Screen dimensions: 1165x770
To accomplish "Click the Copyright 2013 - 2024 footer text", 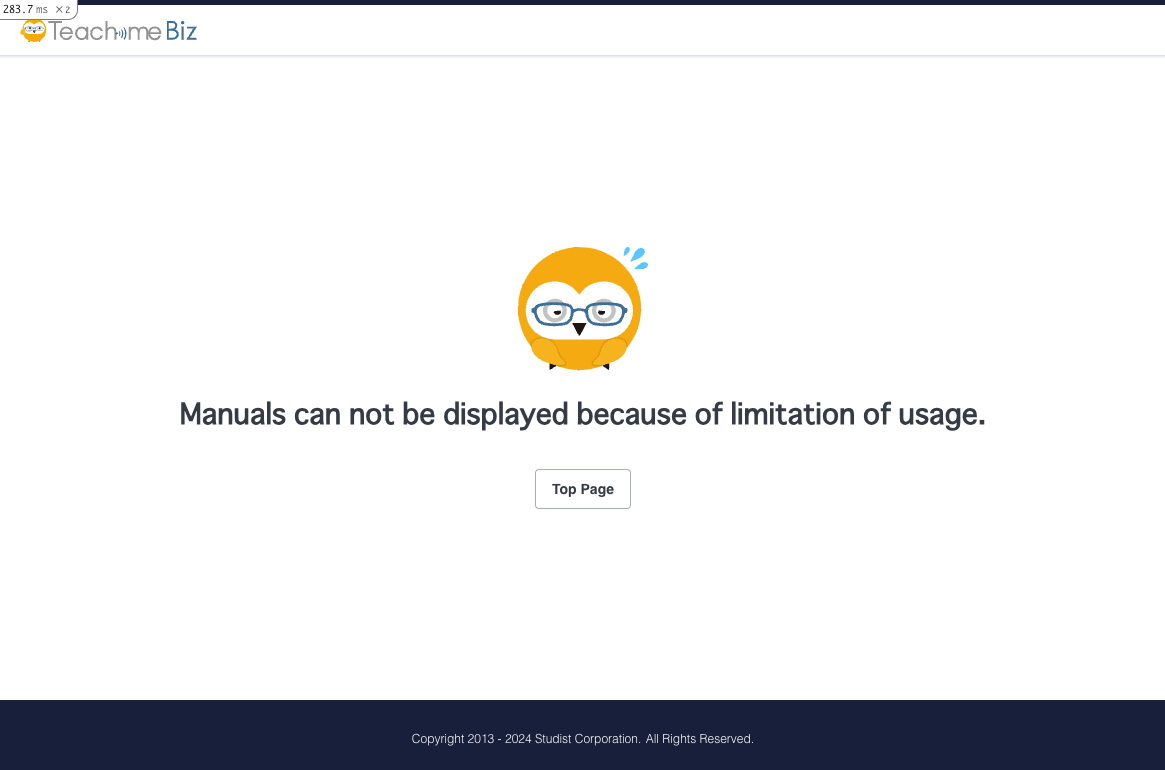I will point(471,739).
